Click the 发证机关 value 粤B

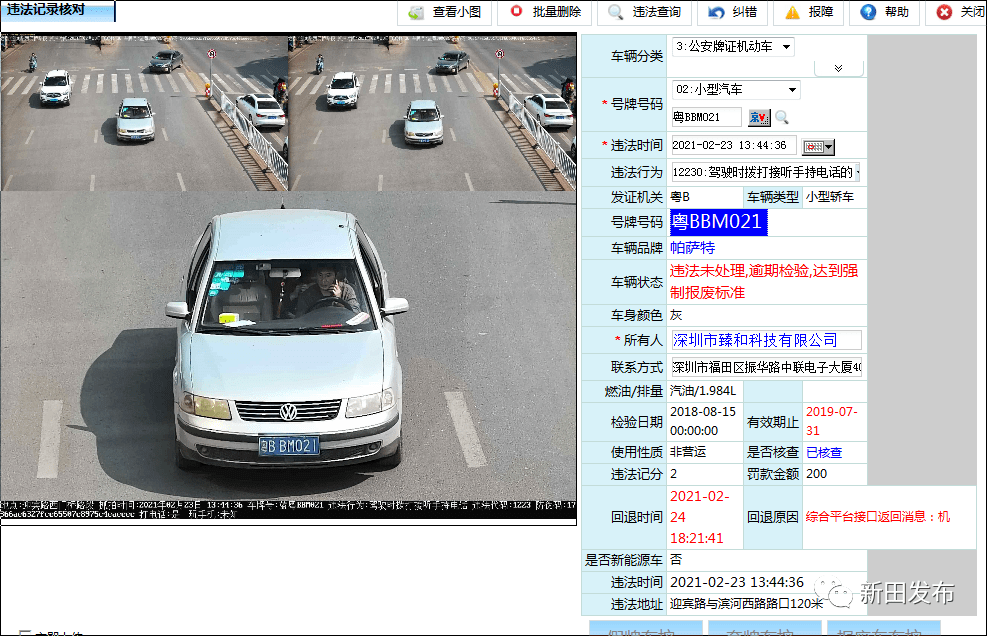pyautogui.click(x=680, y=197)
